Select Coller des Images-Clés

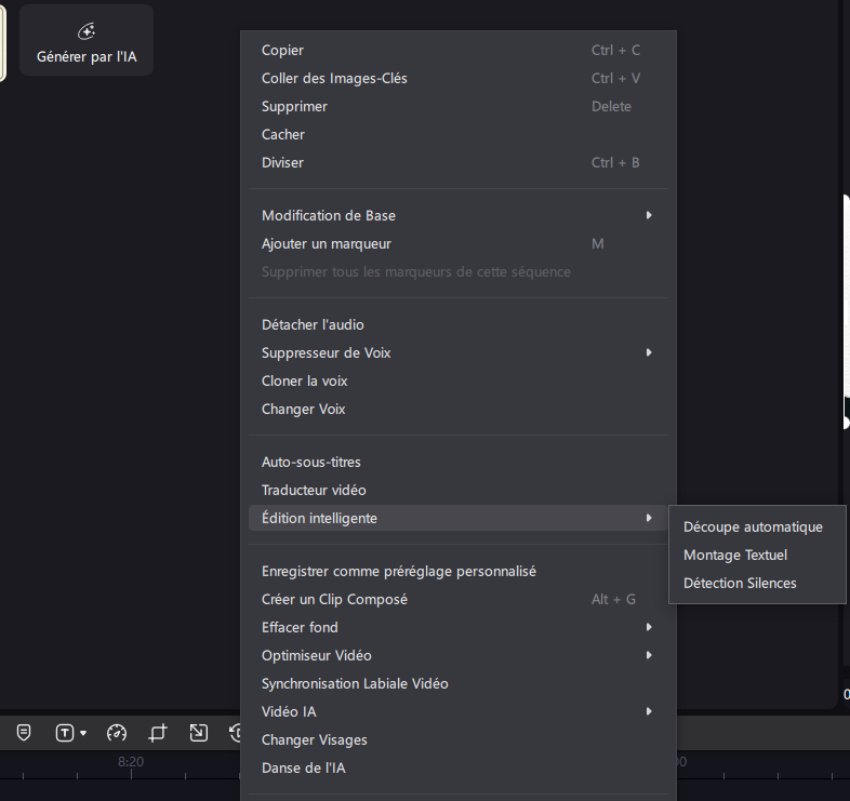[458, 78]
